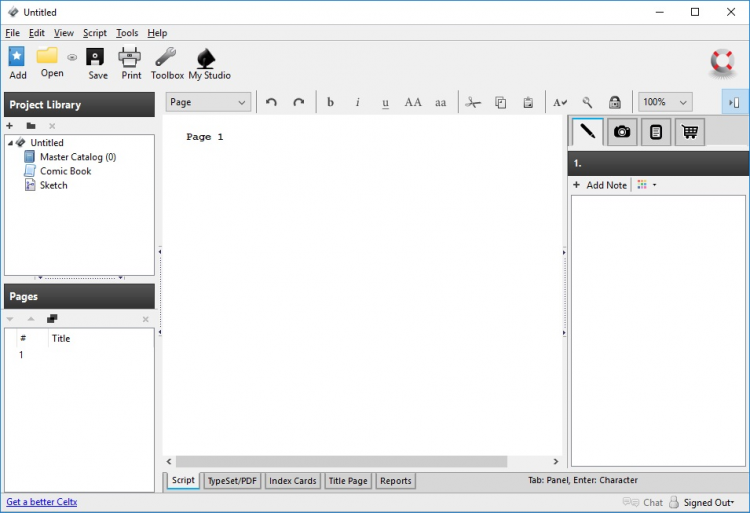
Task: Click the Add Note button
Action: pos(600,185)
